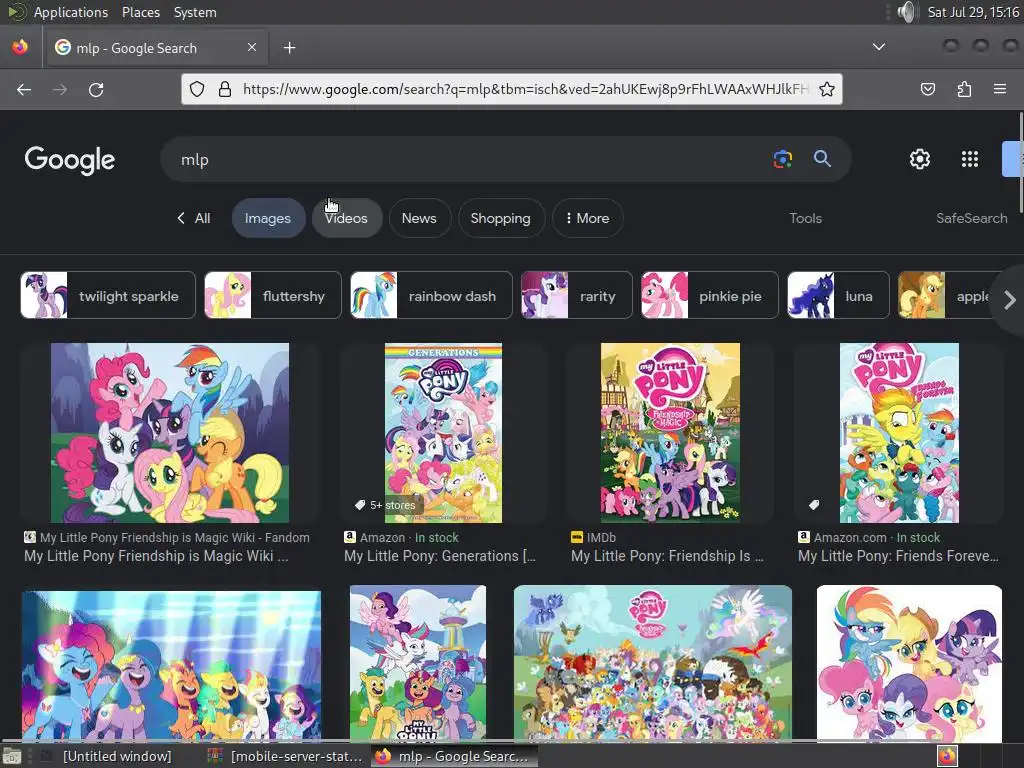
Task: Switch to the Videos tab
Action: [346, 218]
